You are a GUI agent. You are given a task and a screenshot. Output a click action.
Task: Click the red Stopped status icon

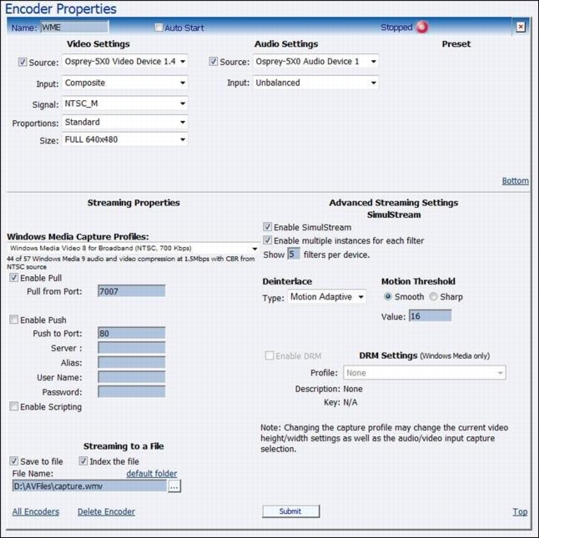pos(422,27)
